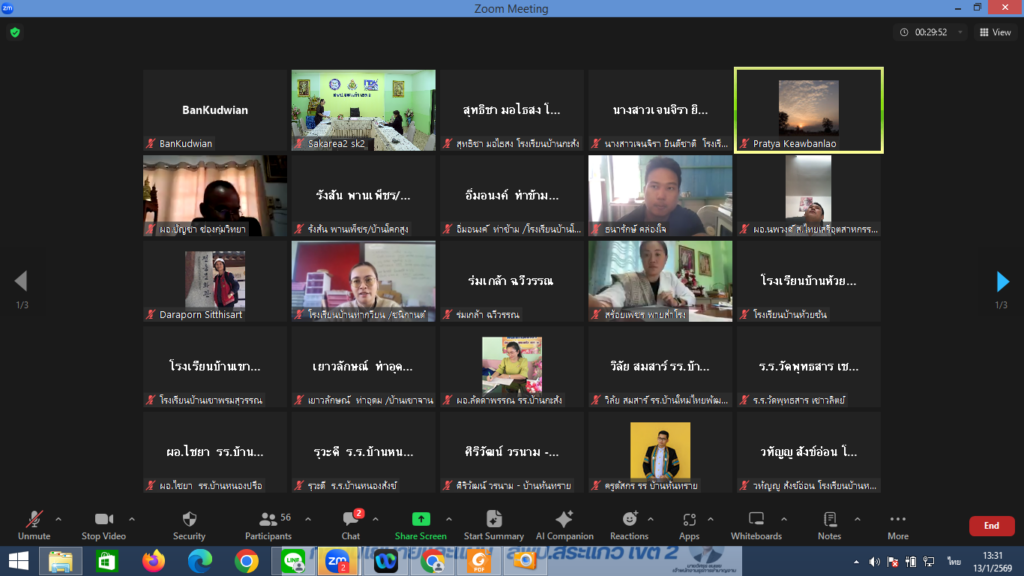The height and width of the screenshot is (576, 1024).
Task: Open the View layout menu
Action: click(995, 32)
